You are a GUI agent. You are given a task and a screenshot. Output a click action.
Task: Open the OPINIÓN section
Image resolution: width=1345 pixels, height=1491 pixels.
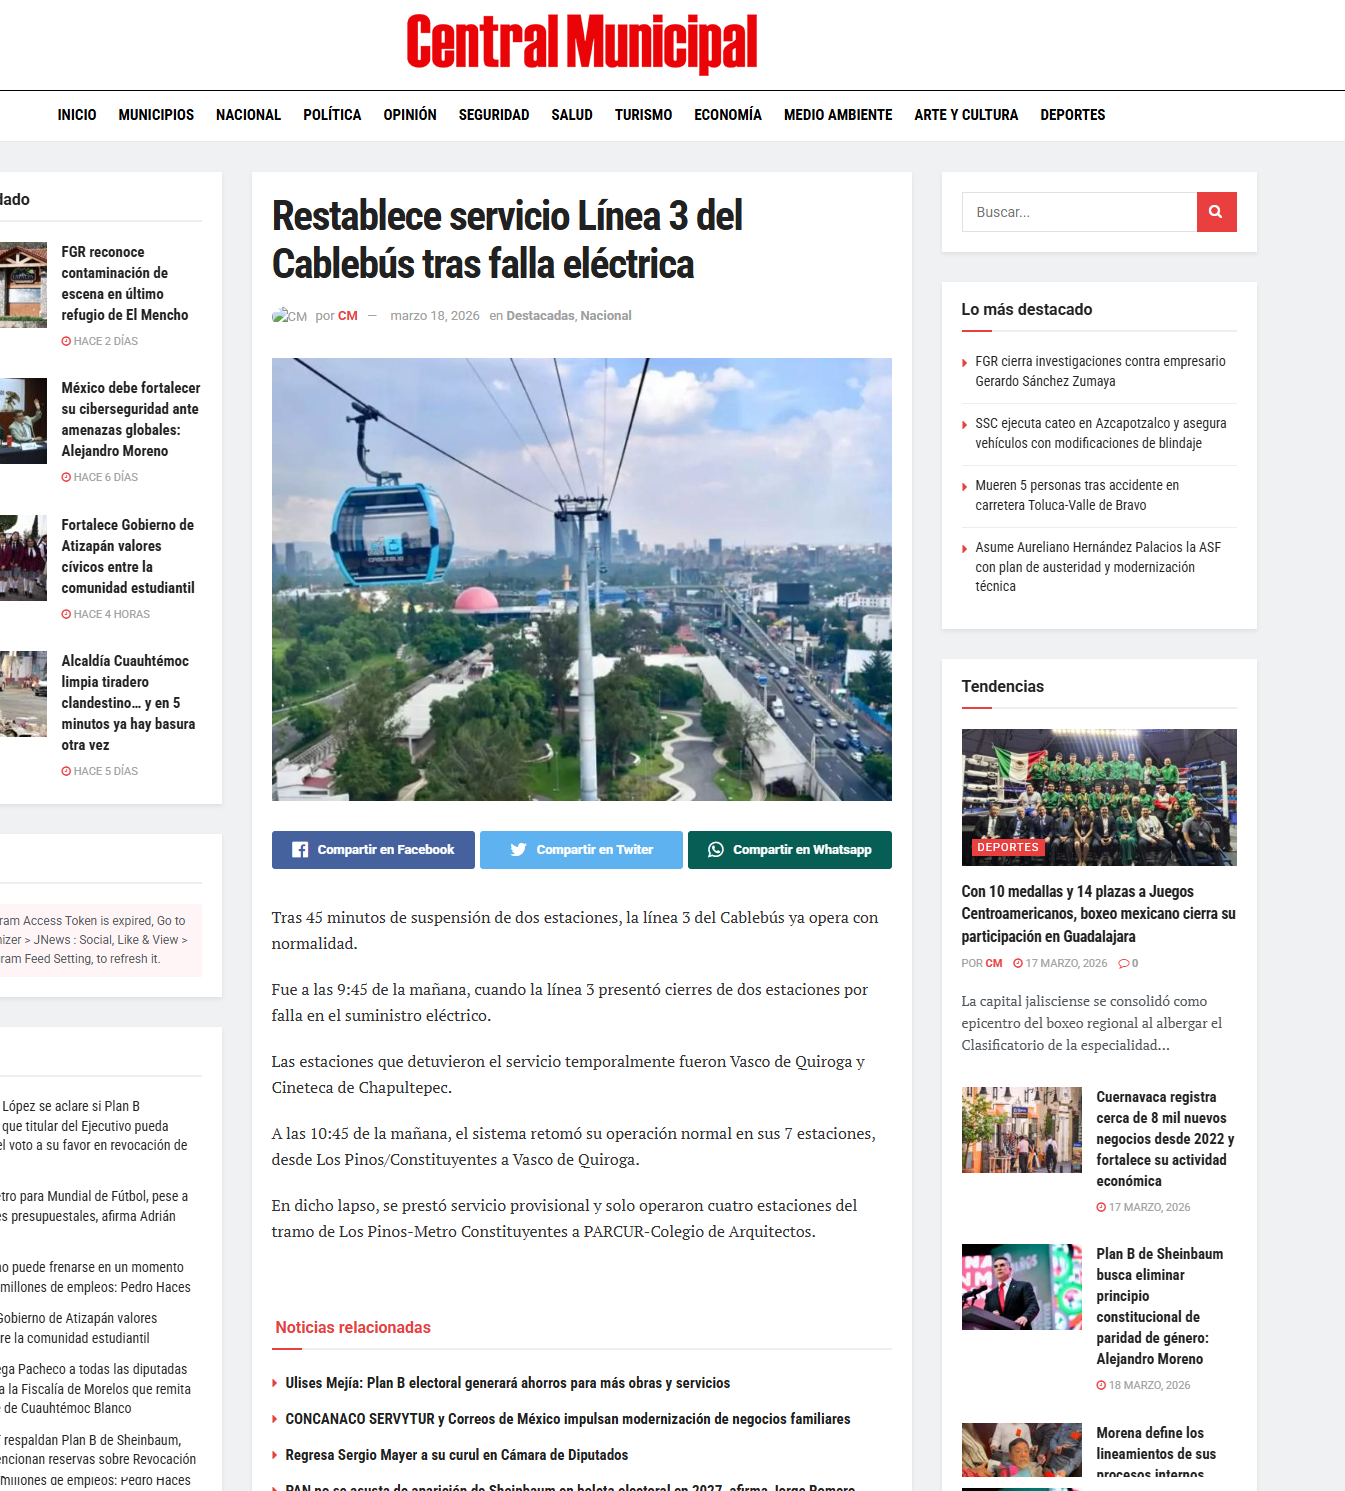410,115
